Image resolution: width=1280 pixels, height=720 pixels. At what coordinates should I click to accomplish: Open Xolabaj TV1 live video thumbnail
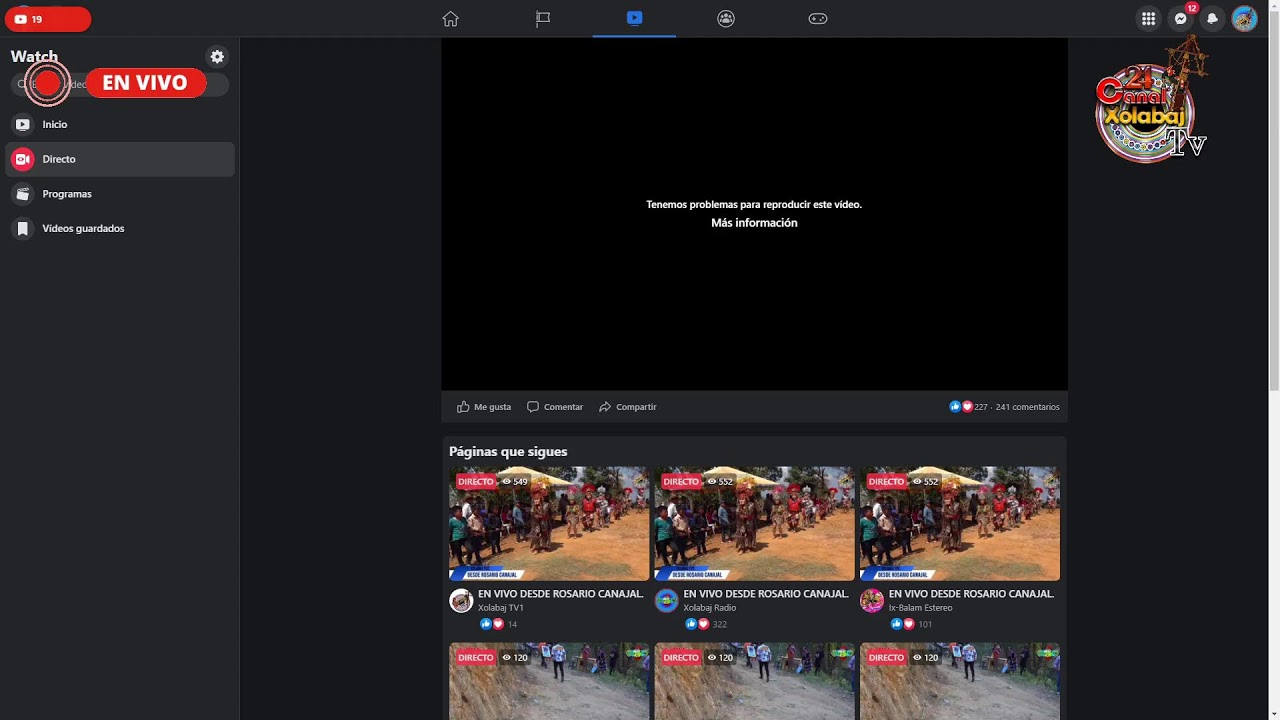(549, 523)
